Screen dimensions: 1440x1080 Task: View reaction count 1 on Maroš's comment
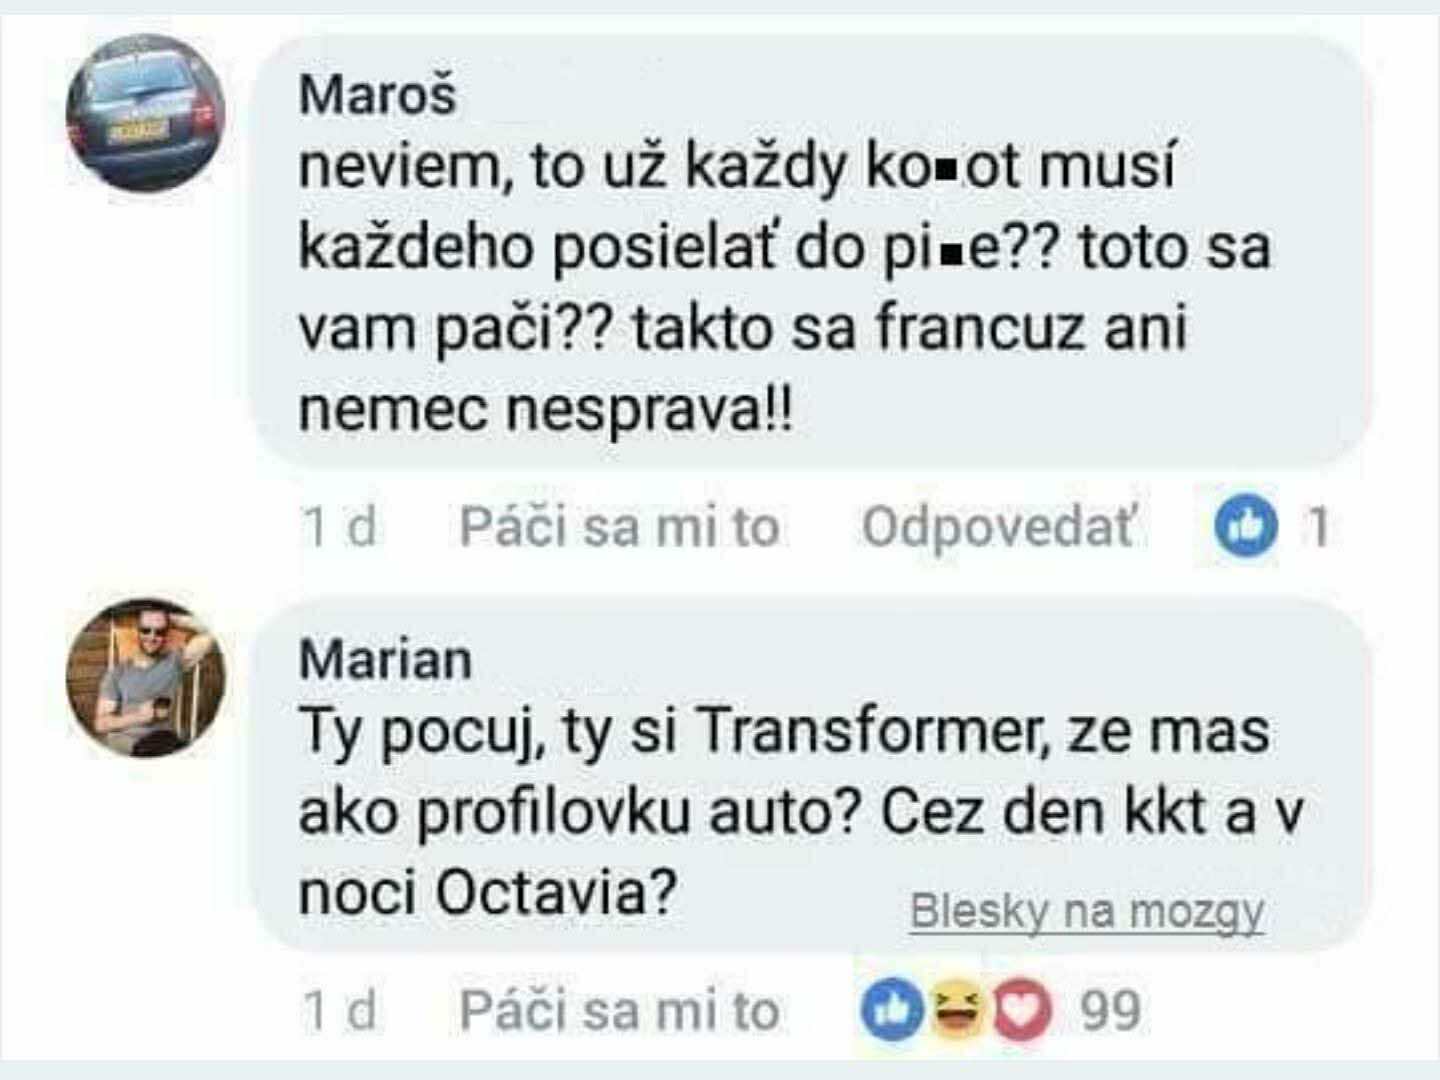pyautogui.click(x=1320, y=527)
